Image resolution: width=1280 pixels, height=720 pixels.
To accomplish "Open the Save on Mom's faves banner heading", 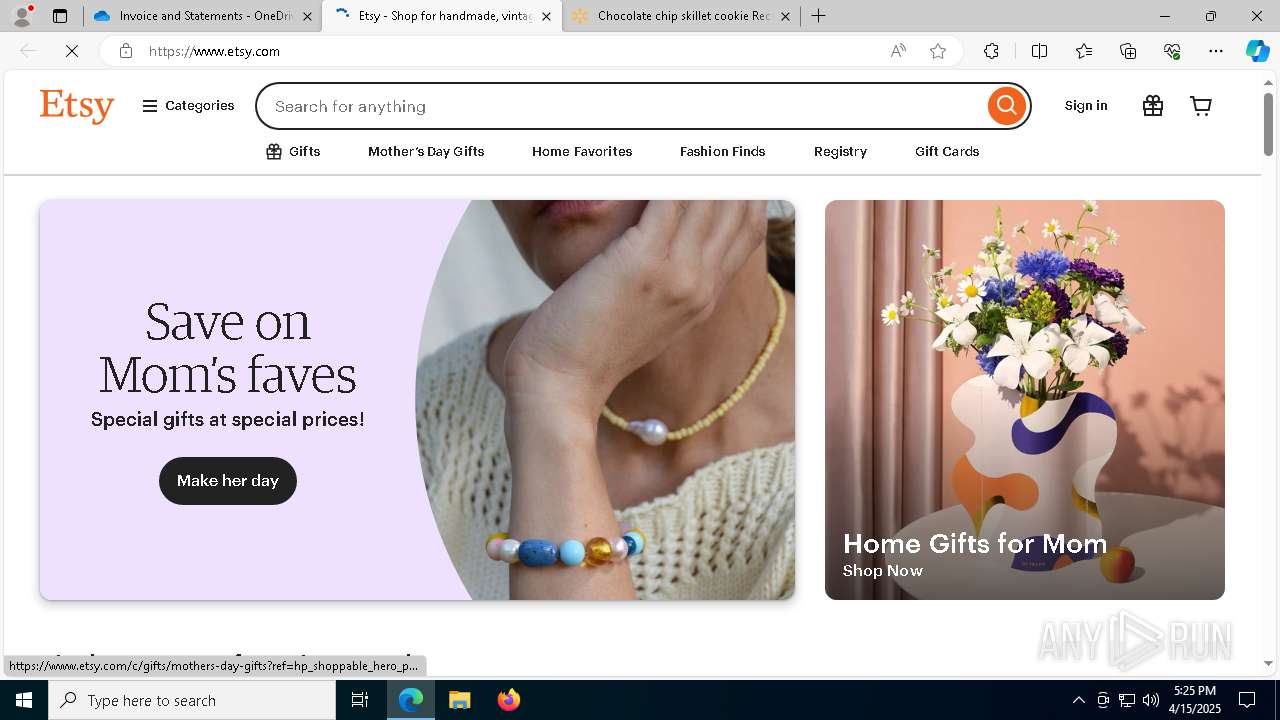I will tap(228, 348).
